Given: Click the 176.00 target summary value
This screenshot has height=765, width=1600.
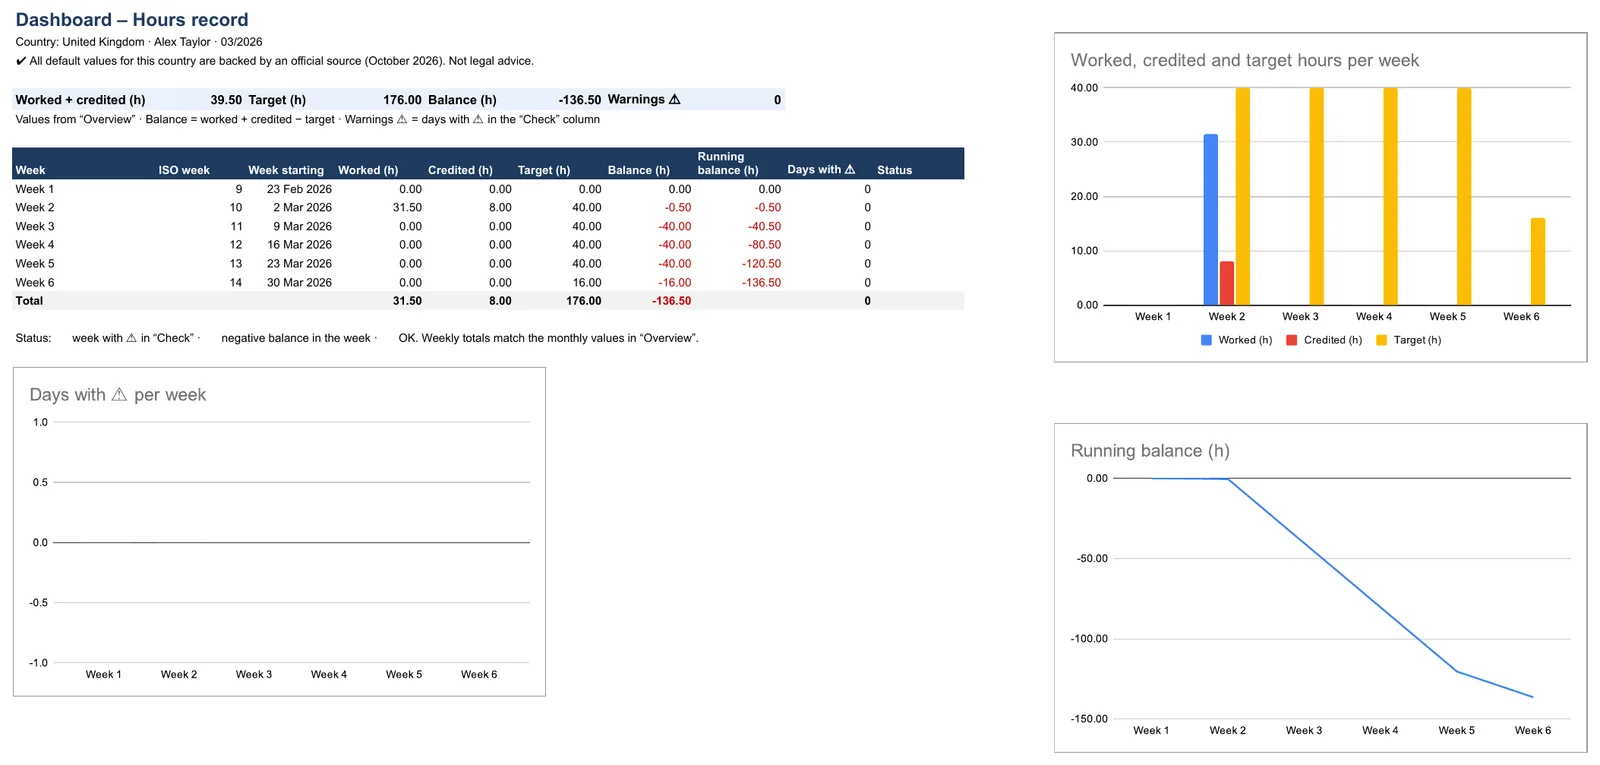Looking at the screenshot, I should click(402, 100).
